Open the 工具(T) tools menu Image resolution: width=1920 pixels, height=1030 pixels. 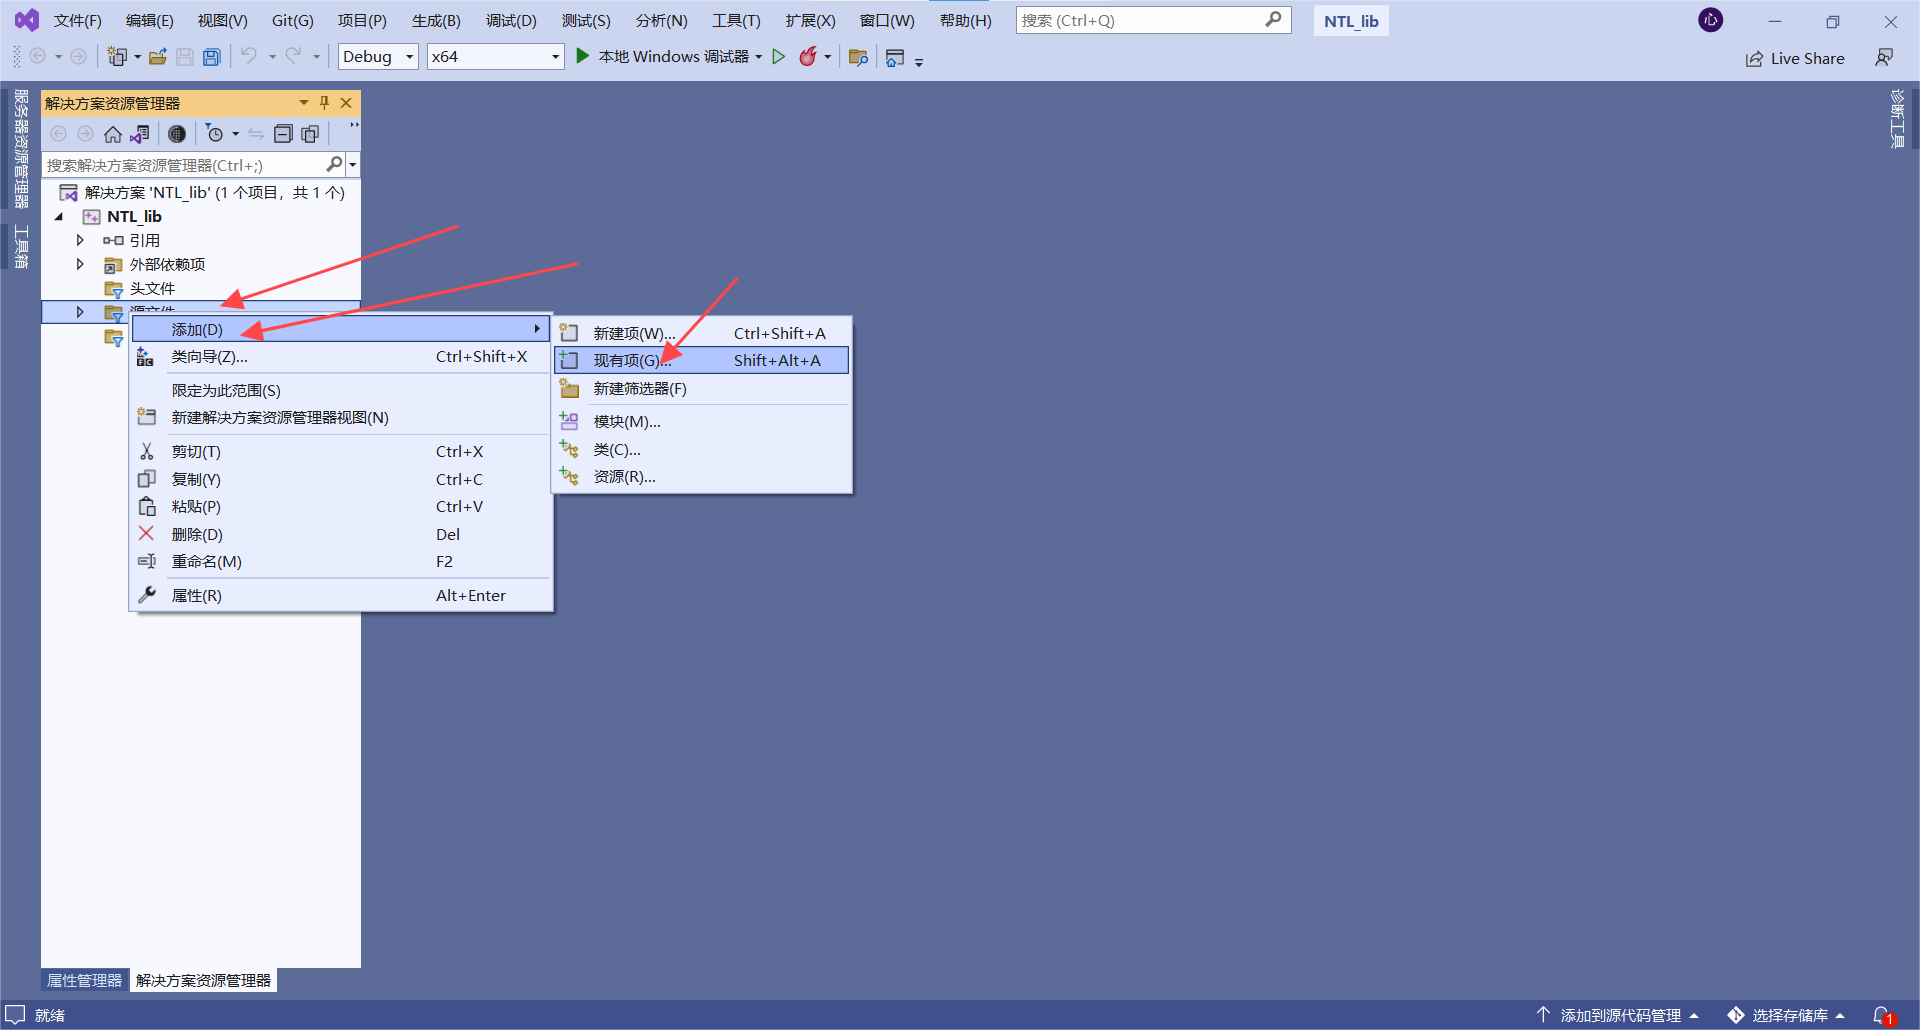(x=736, y=21)
